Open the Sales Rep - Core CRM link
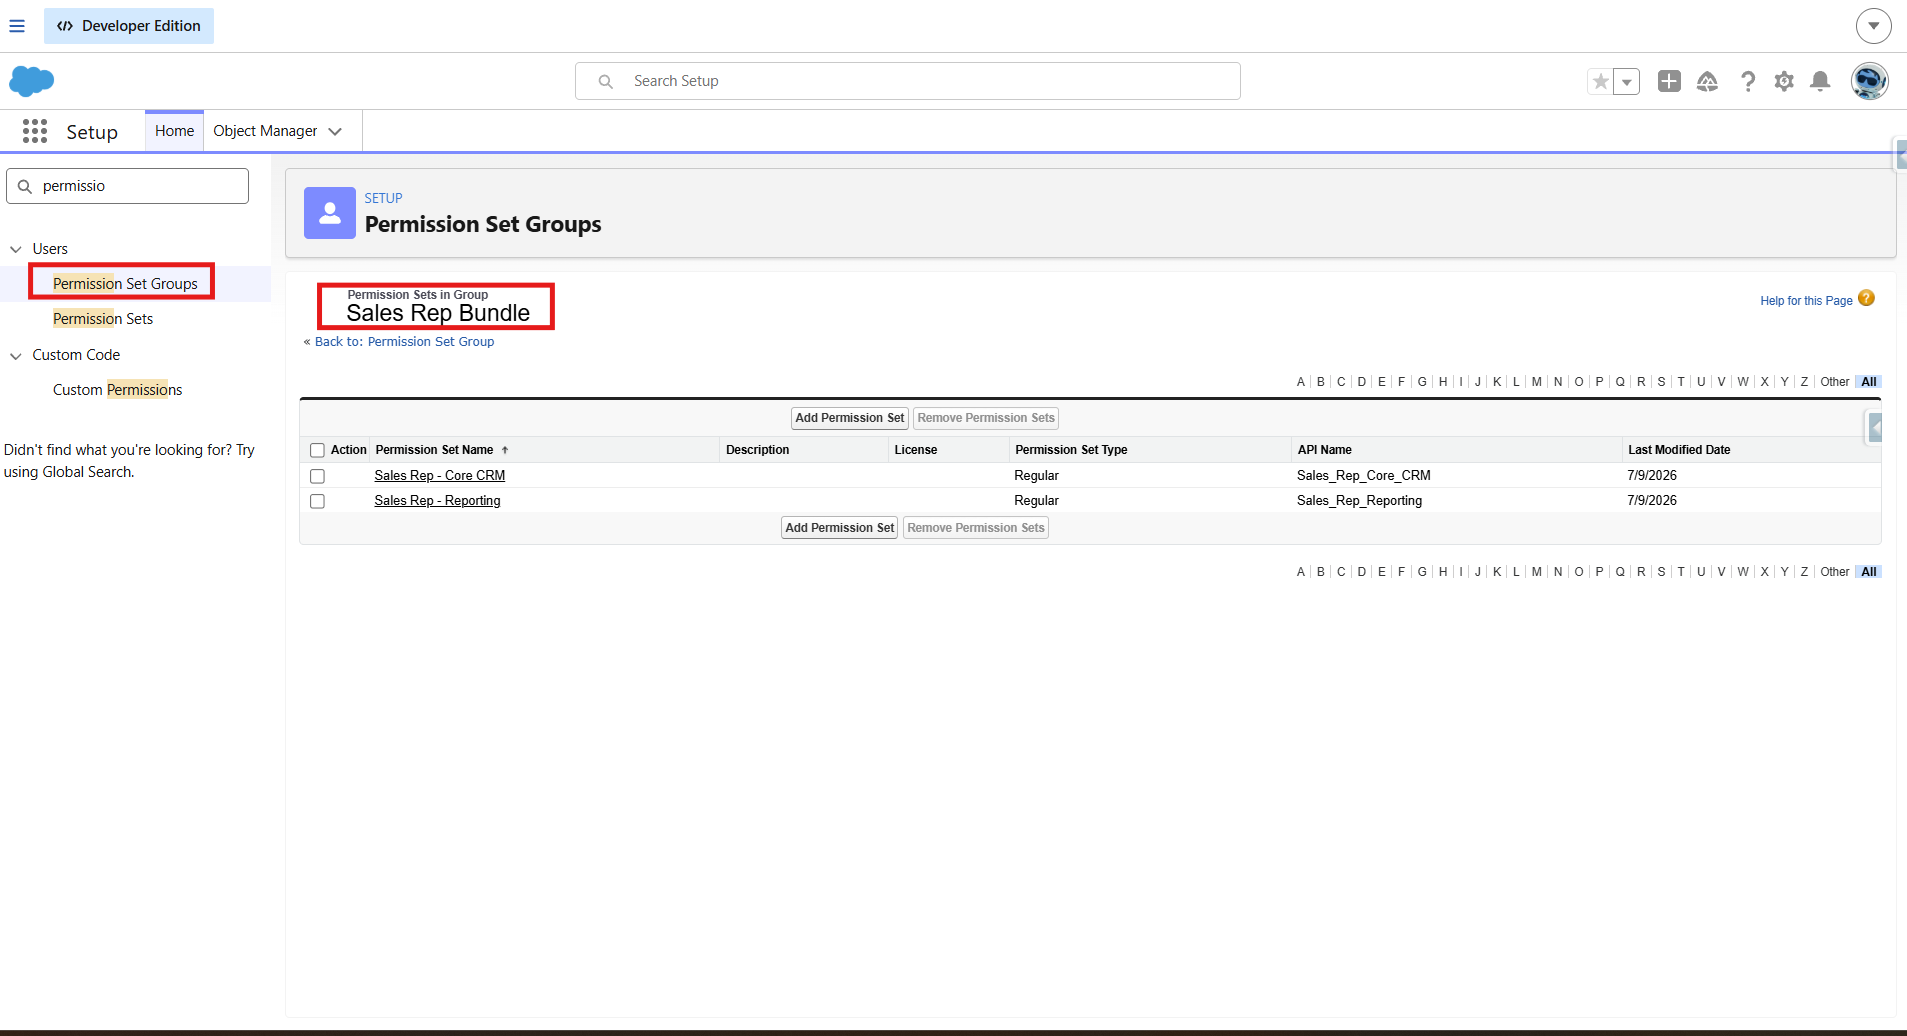Screen dimensions: 1907x1036 pos(439,476)
